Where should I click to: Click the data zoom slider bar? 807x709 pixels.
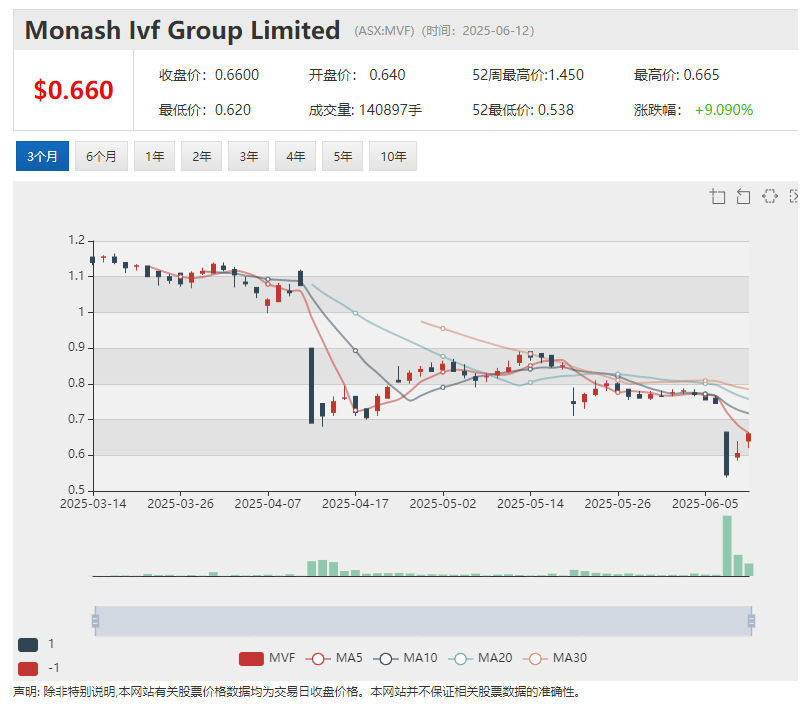pyautogui.click(x=423, y=621)
